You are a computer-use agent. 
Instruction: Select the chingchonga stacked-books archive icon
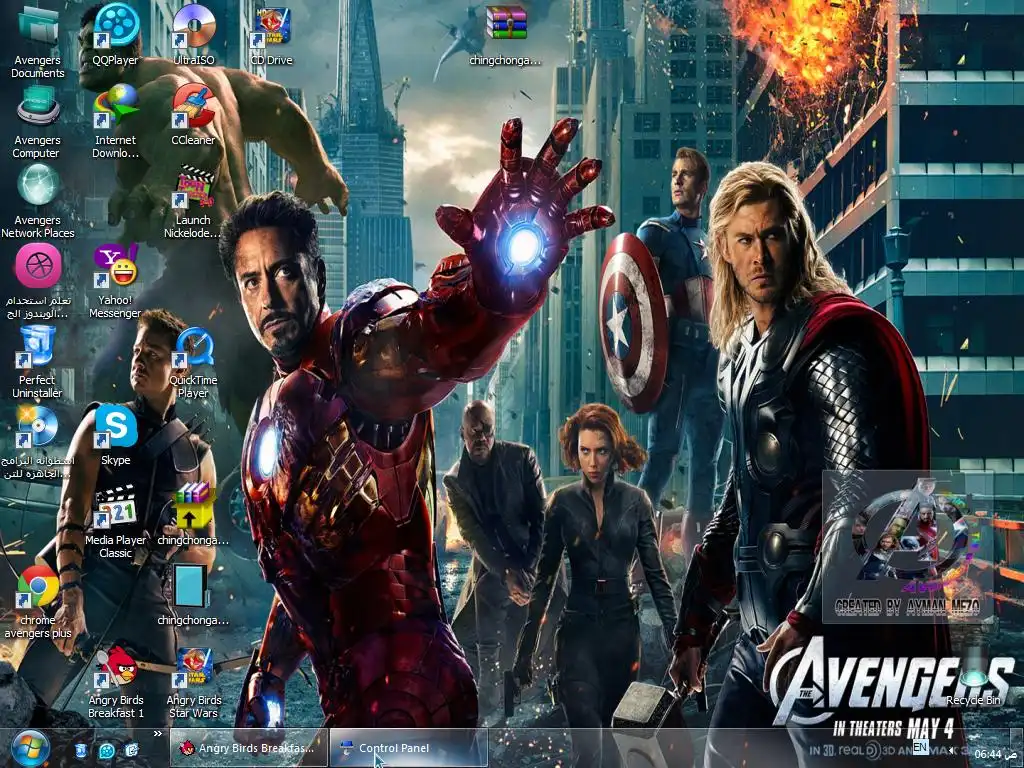[505, 36]
